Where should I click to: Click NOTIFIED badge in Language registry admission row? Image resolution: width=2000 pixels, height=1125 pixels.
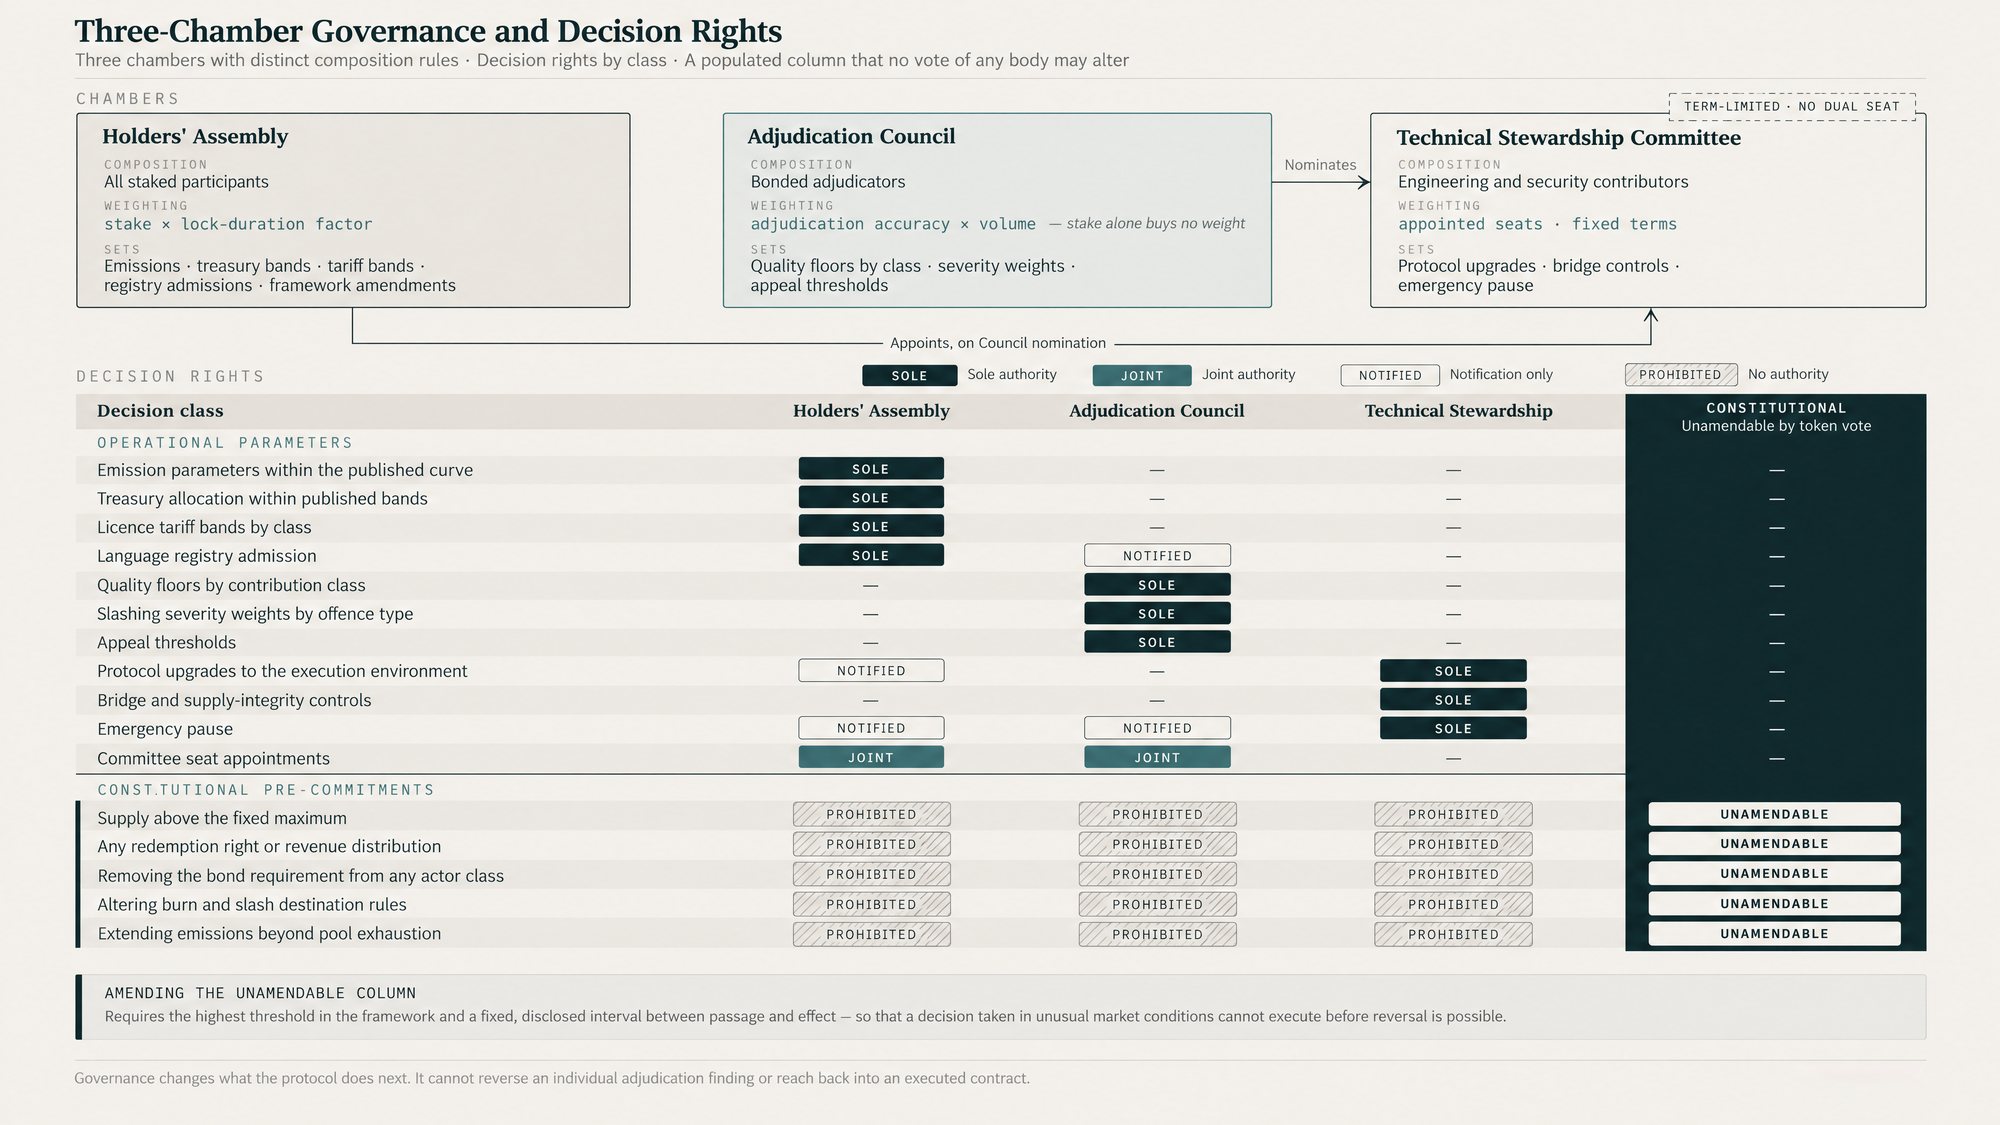[1157, 556]
